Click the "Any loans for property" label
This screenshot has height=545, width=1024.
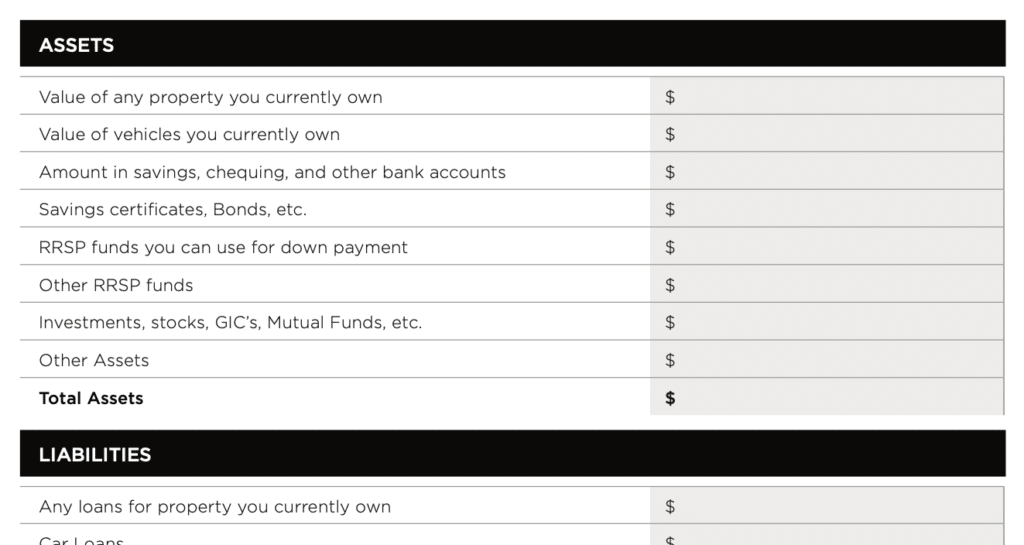215,507
